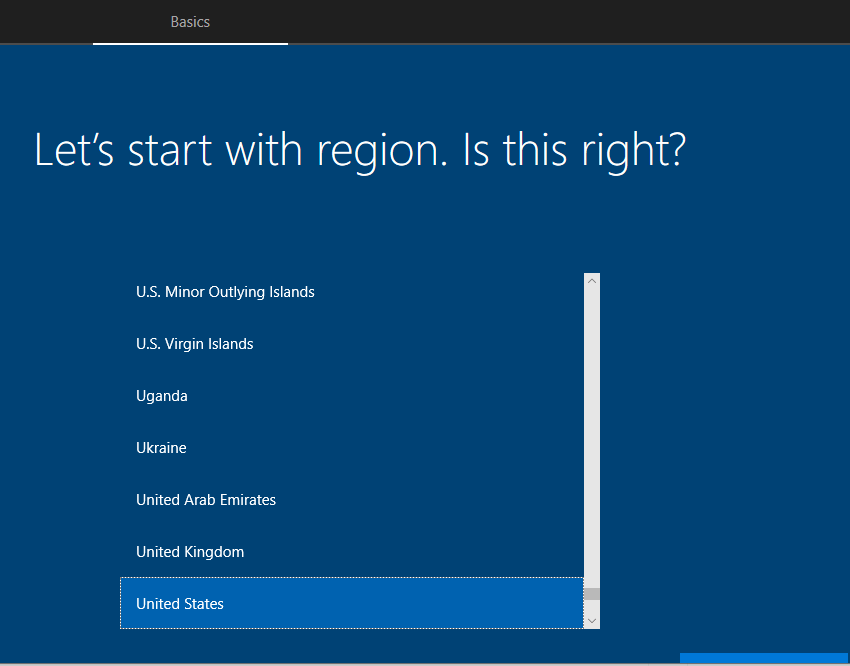Open the Basics tab

pyautogui.click(x=190, y=22)
